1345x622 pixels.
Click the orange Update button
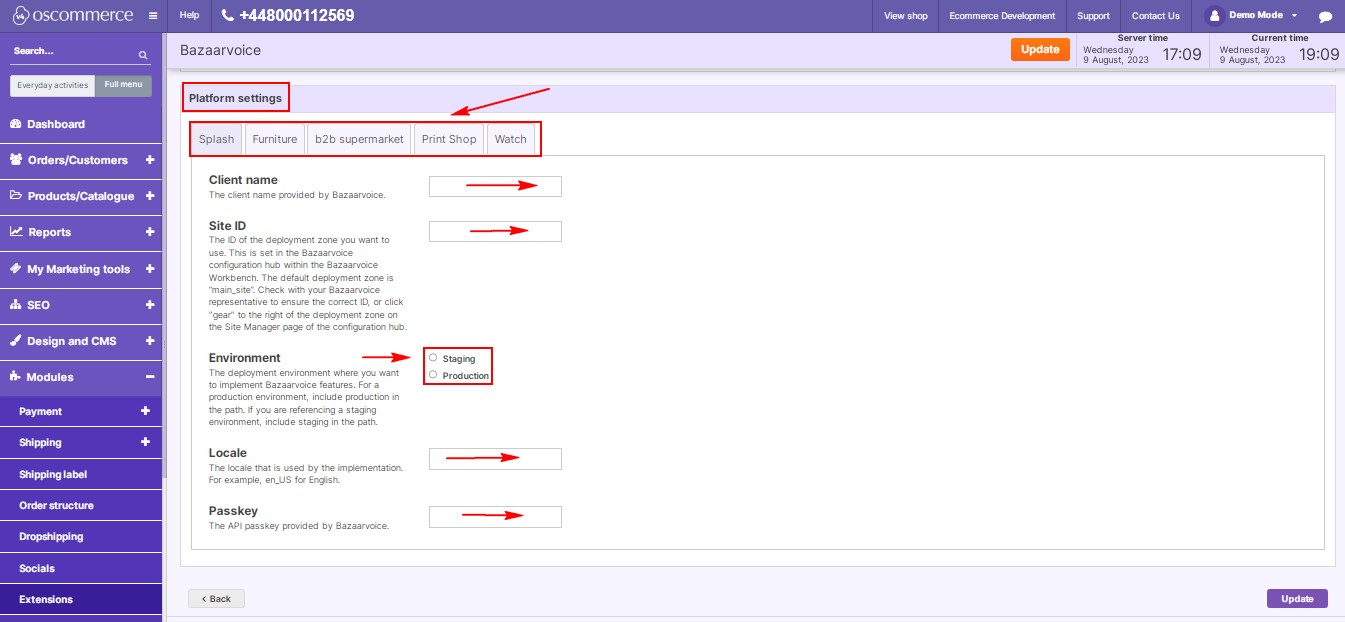1040,49
